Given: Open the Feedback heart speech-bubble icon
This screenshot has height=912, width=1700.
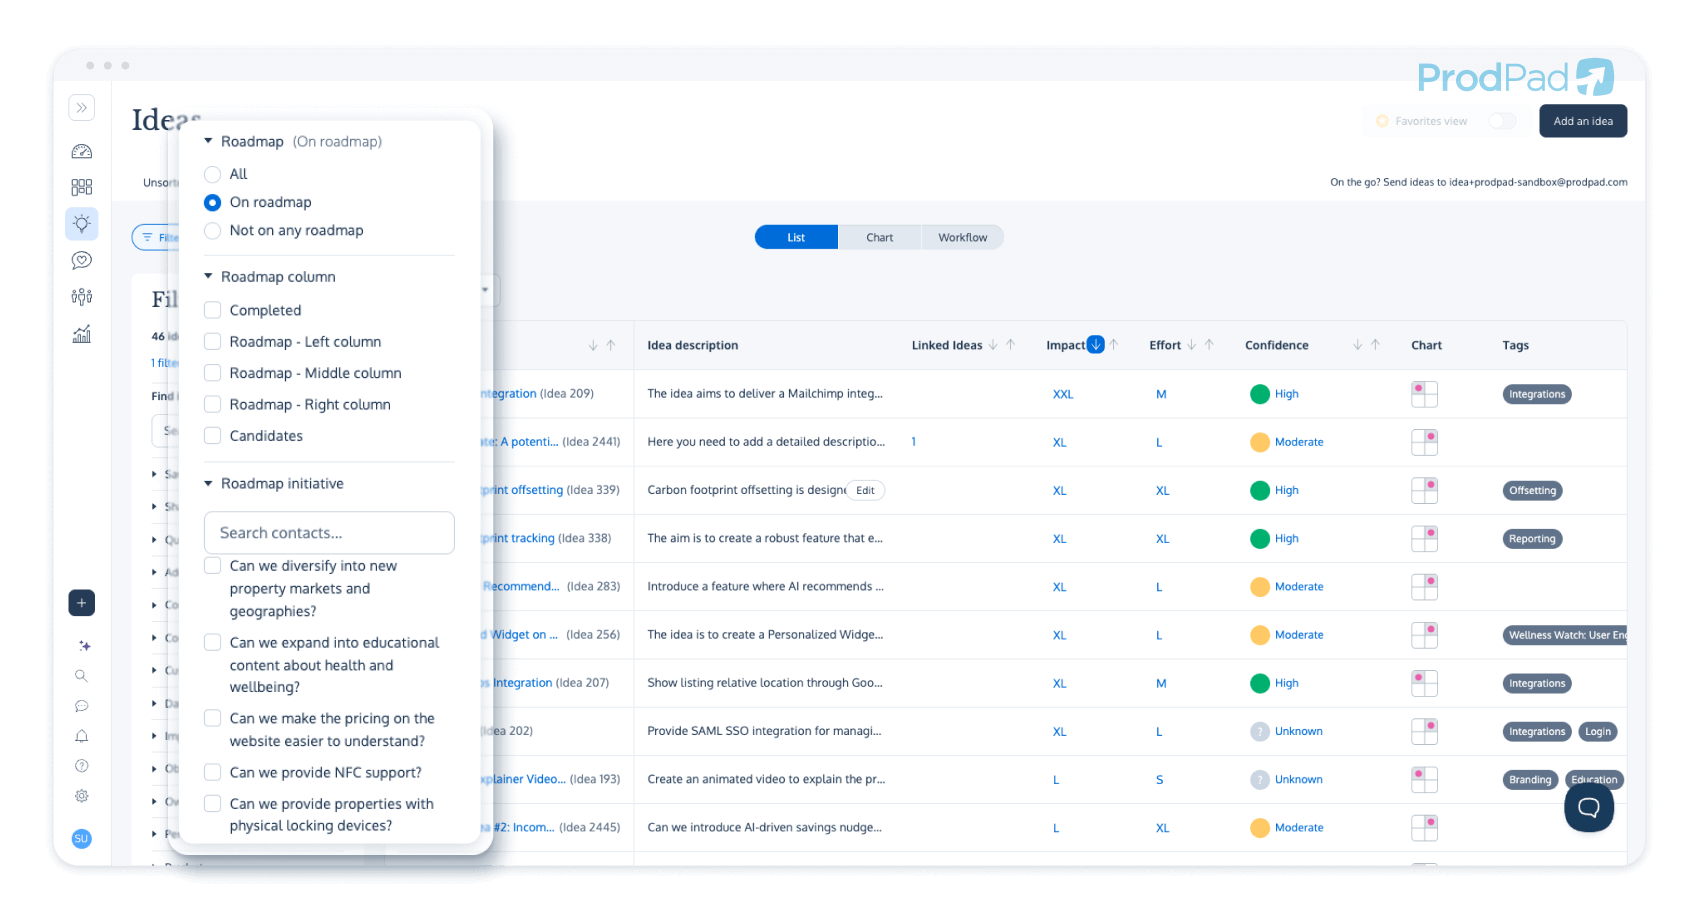Looking at the screenshot, I should pyautogui.click(x=82, y=260).
